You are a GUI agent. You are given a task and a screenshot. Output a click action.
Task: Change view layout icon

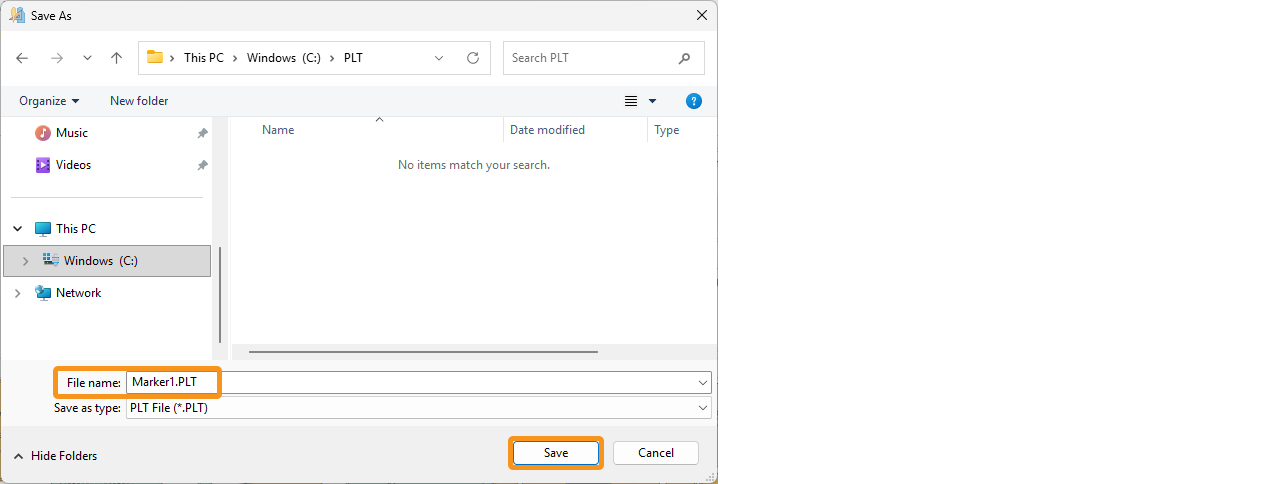point(631,101)
